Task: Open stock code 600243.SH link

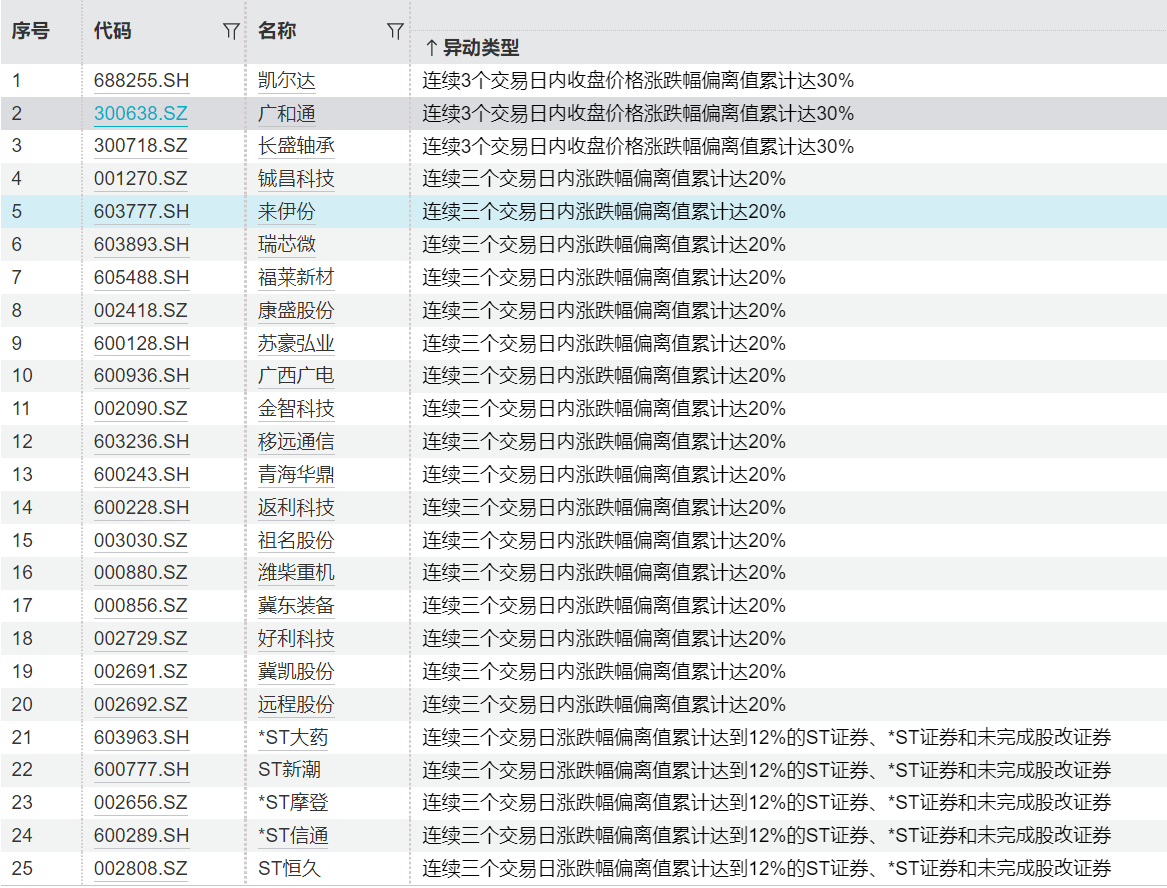Action: [x=141, y=474]
